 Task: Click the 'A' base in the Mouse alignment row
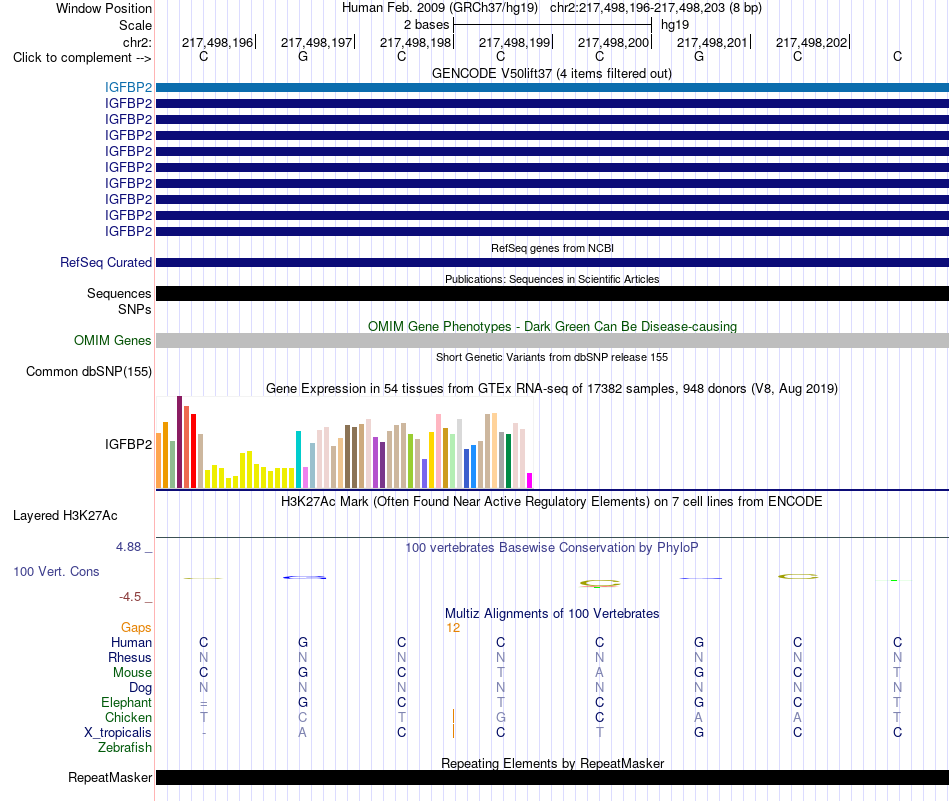pos(599,673)
